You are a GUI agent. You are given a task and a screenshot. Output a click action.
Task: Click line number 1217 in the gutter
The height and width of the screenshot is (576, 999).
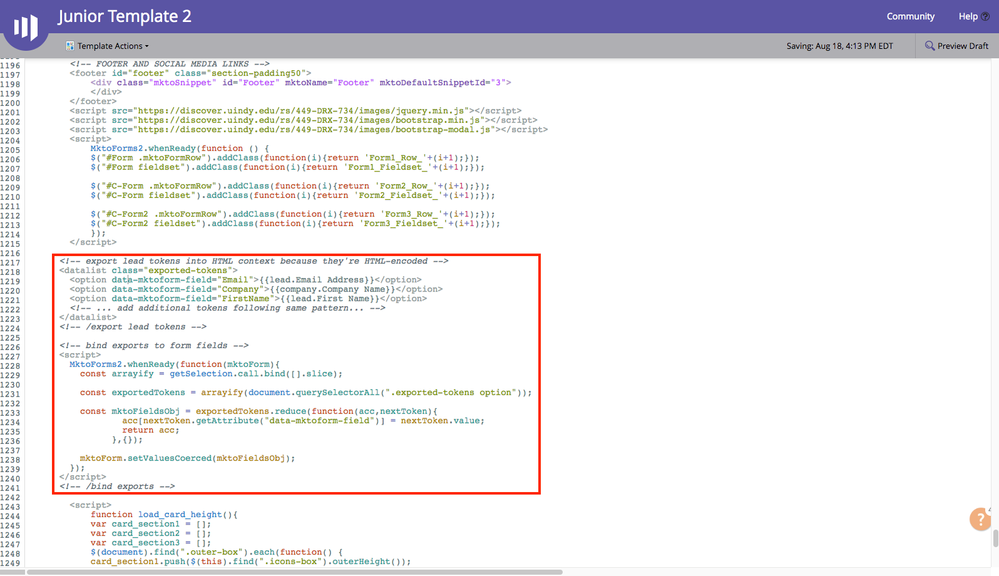coord(10,263)
